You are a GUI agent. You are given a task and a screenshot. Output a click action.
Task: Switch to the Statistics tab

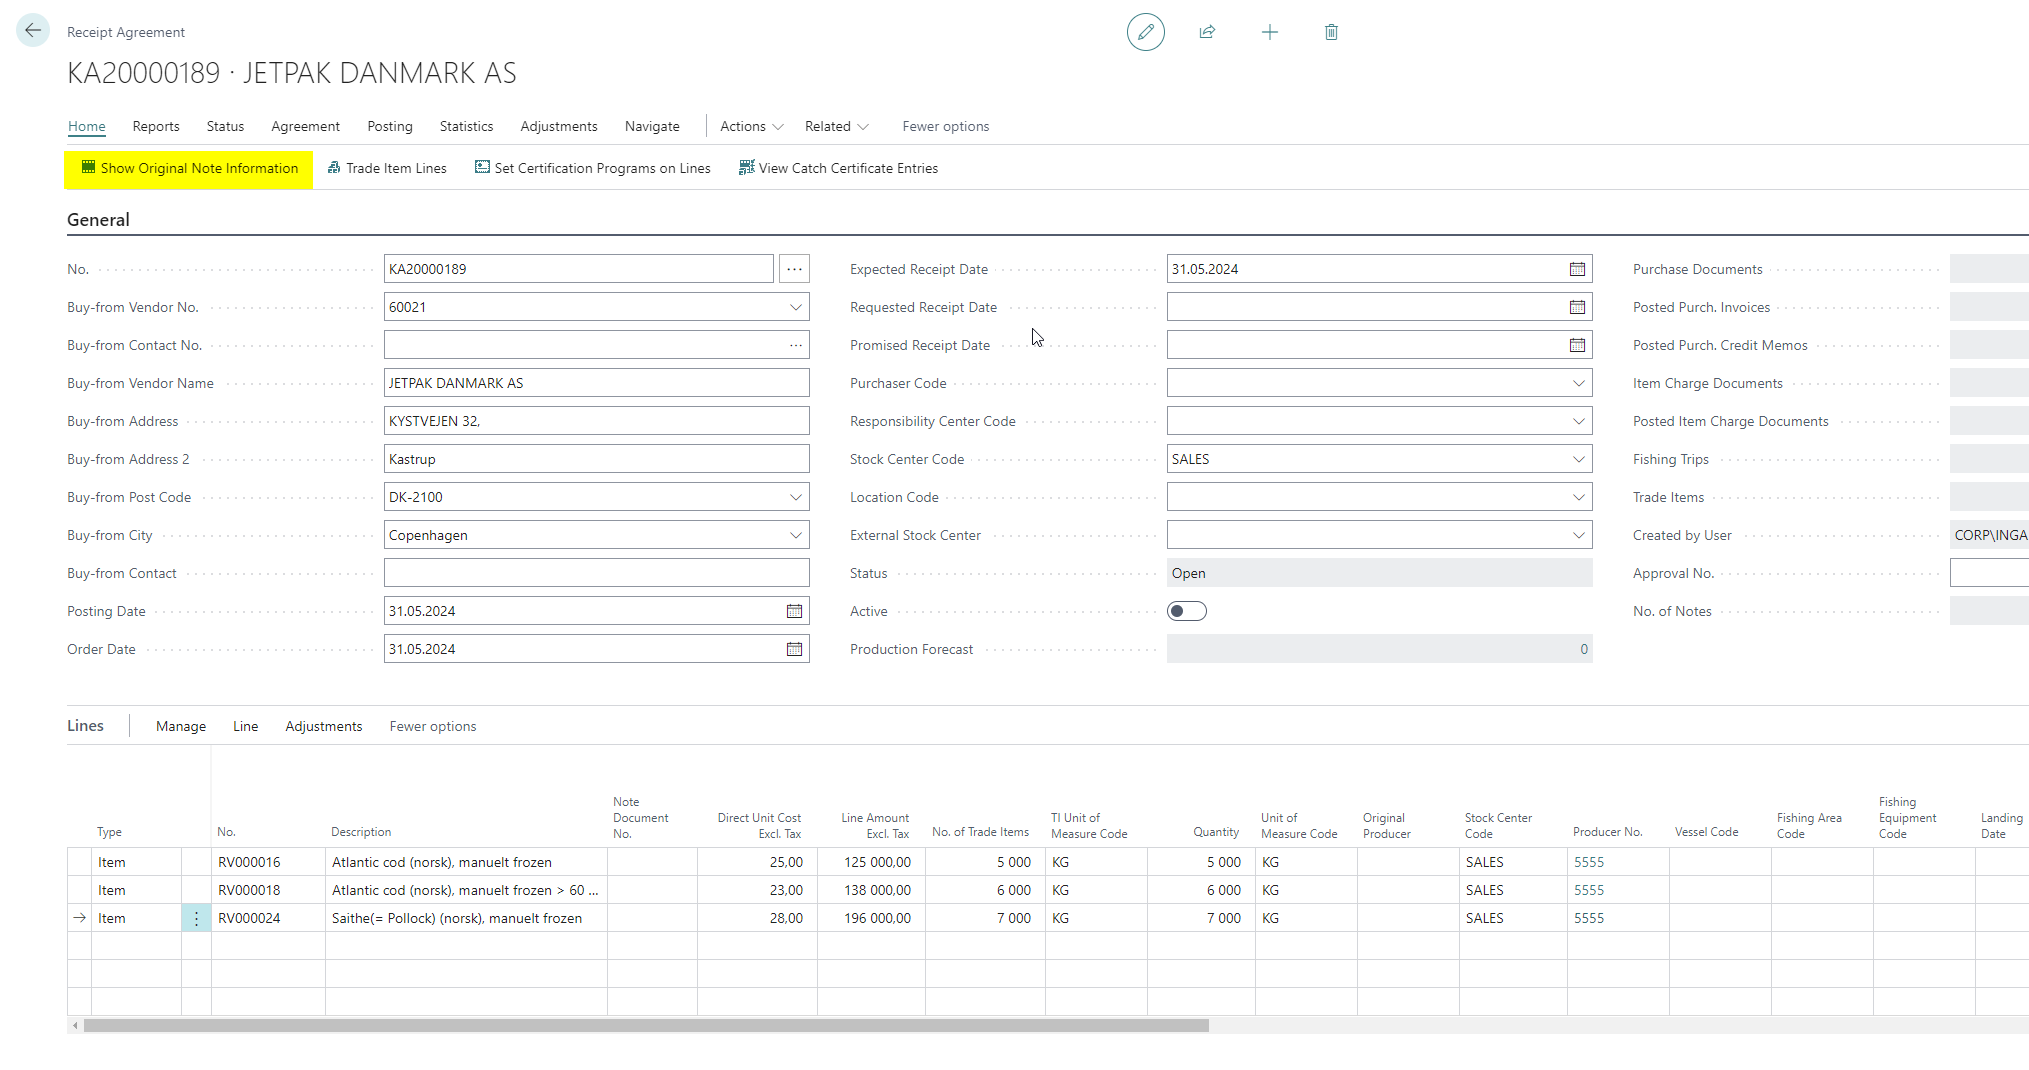point(466,126)
